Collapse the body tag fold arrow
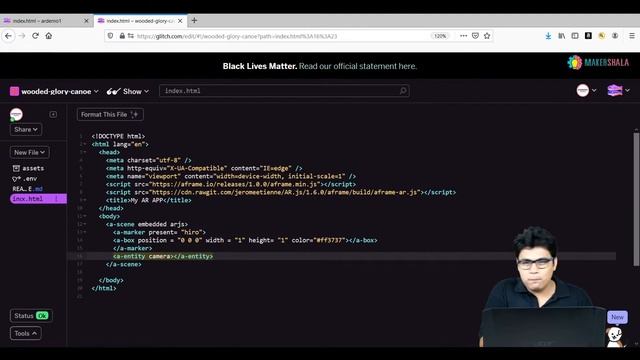Viewport: 640px width, 360px height. [84, 216]
